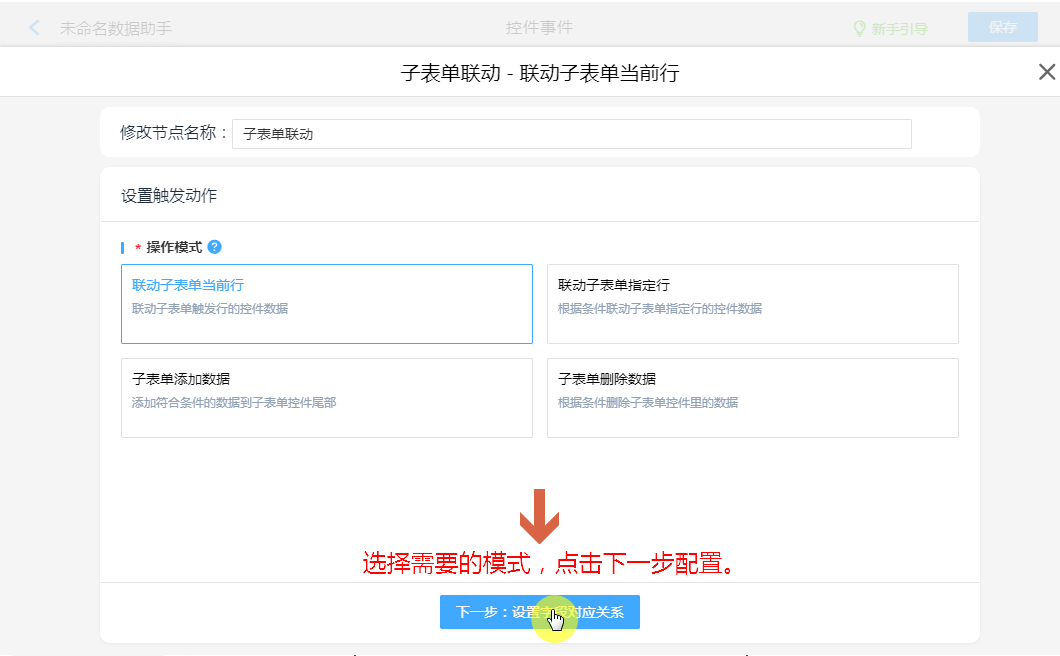
Task: Click the 修改节点名称 label text
Action: coord(174,133)
